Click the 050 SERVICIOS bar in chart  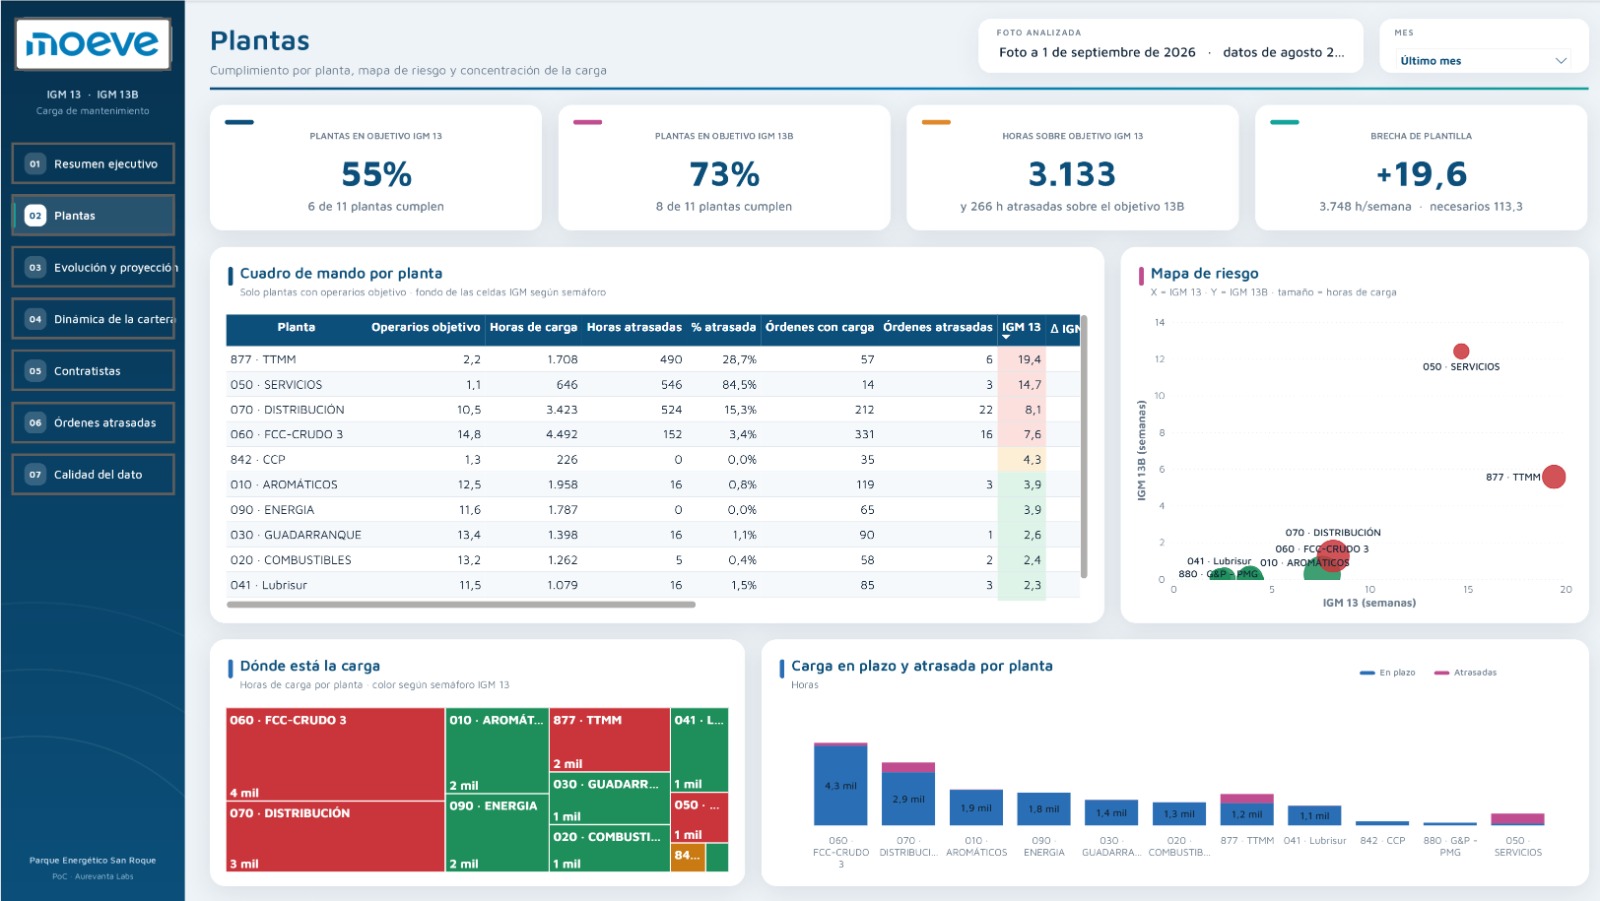pyautogui.click(x=1517, y=819)
